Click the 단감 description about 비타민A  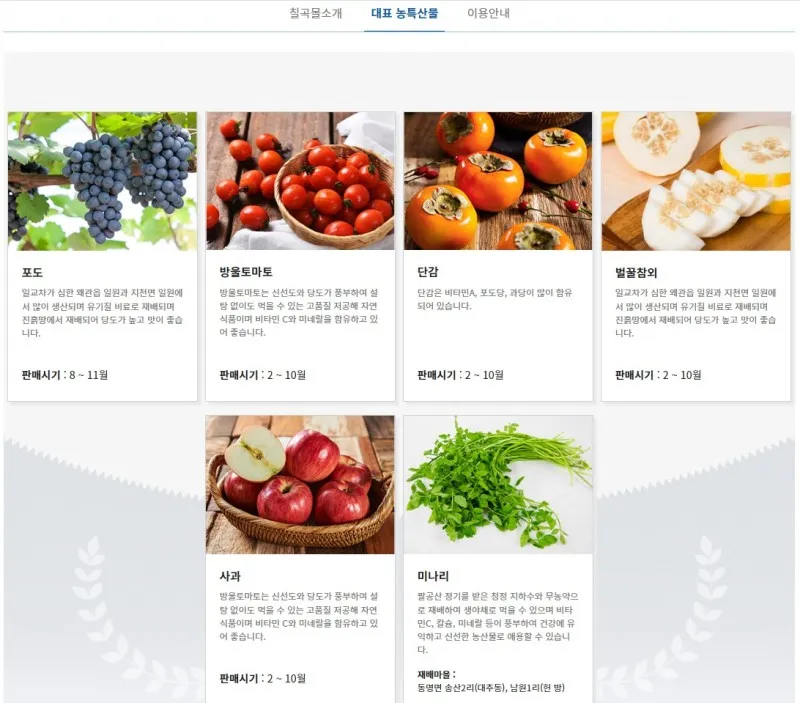495,299
